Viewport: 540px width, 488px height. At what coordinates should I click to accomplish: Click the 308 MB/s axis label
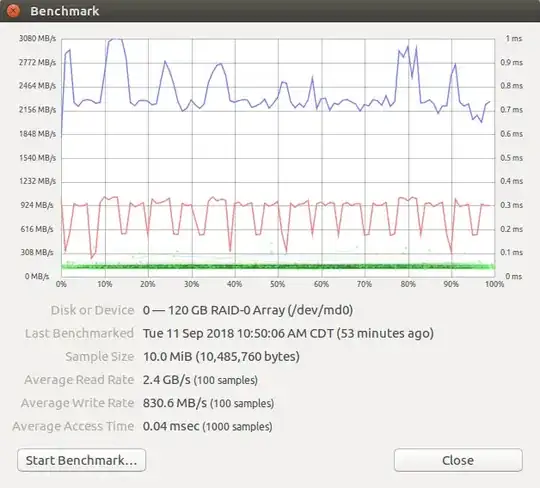(37, 252)
